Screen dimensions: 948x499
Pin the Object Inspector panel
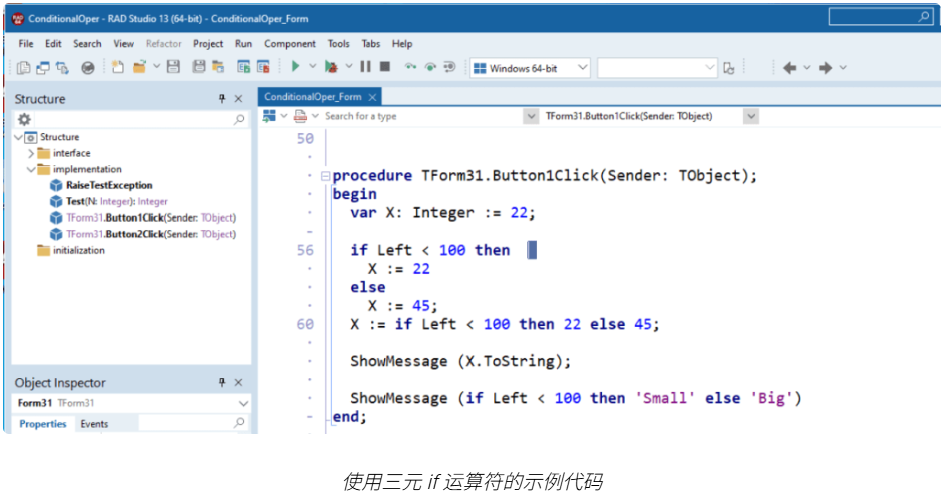coord(222,383)
